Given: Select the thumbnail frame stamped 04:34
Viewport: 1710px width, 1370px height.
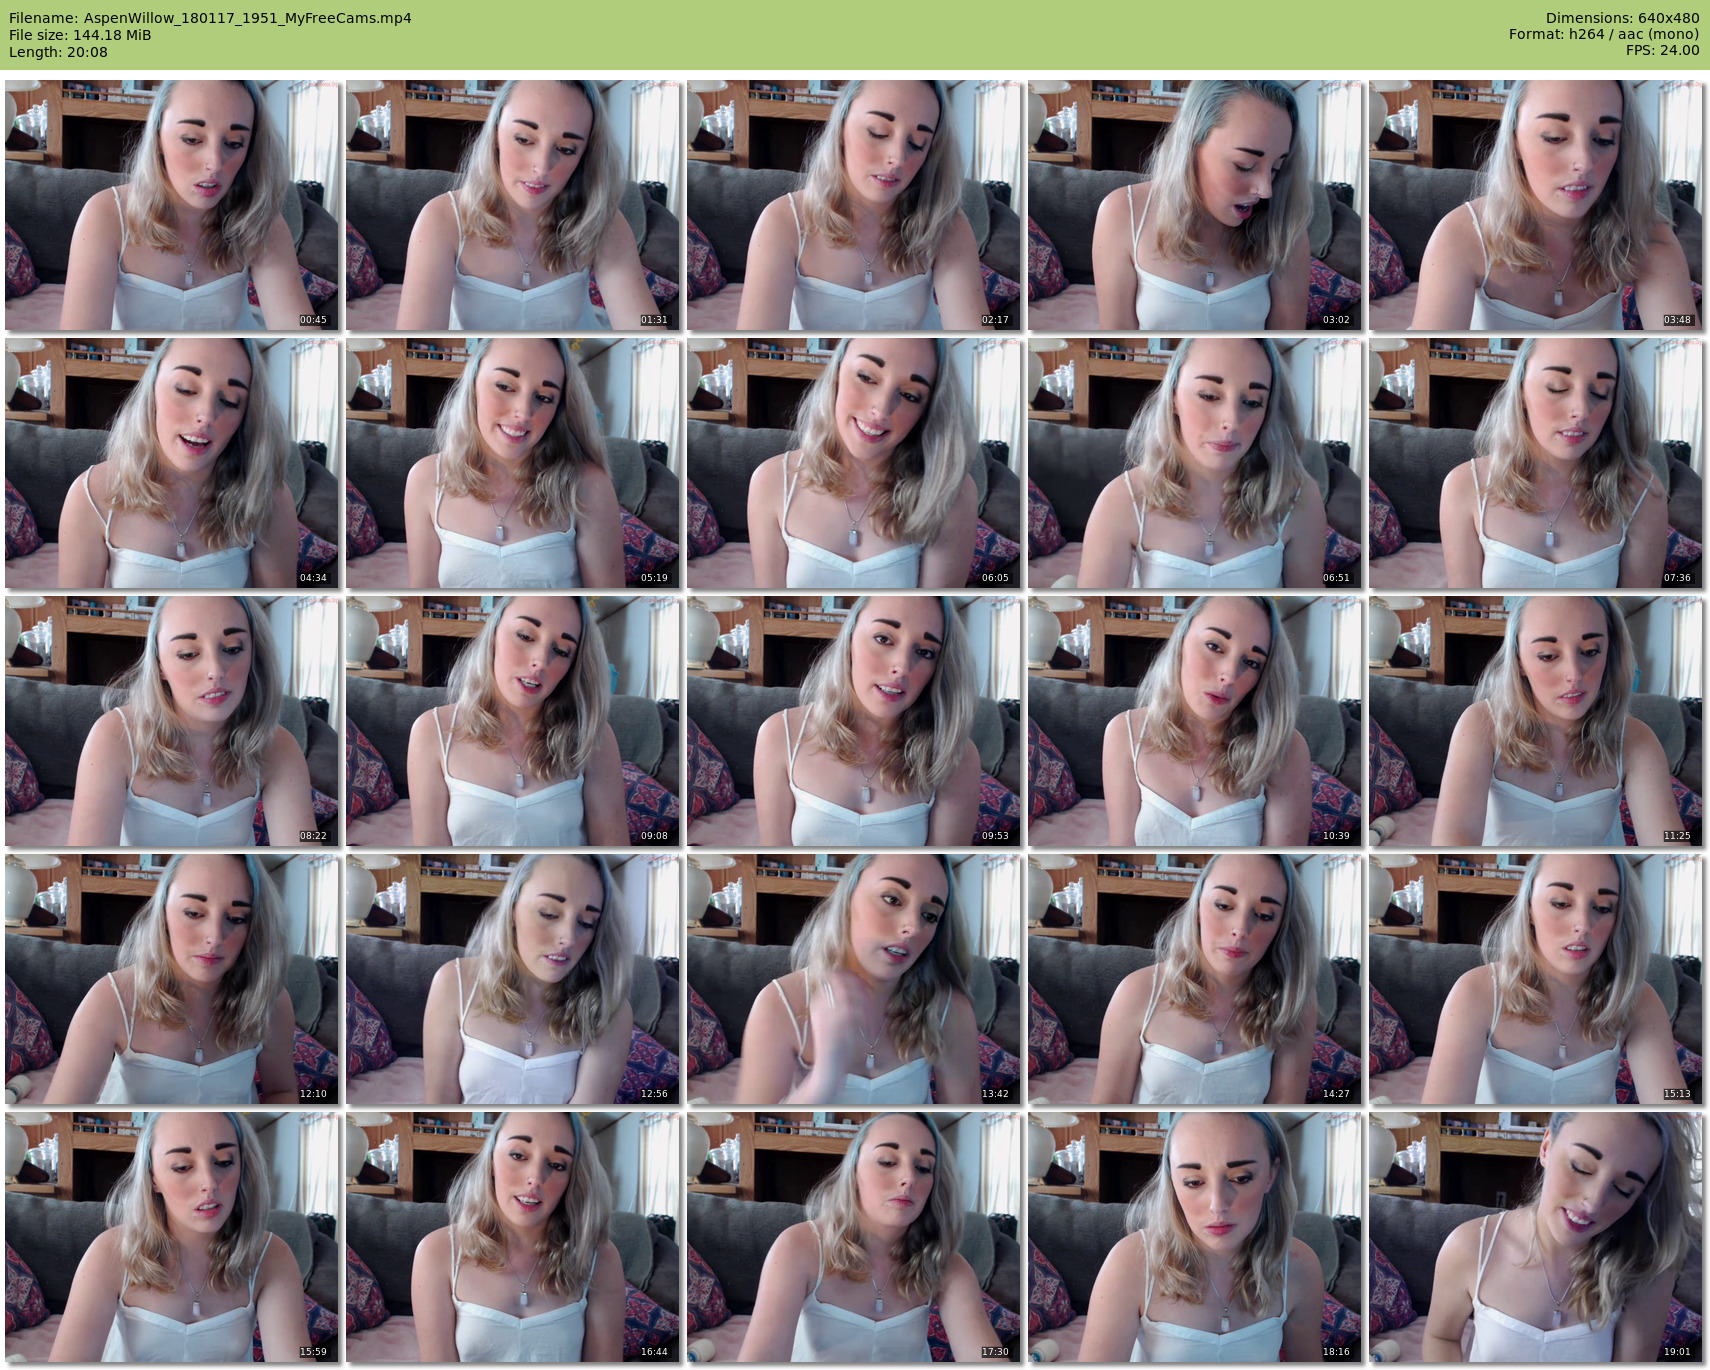Looking at the screenshot, I should coord(172,463).
